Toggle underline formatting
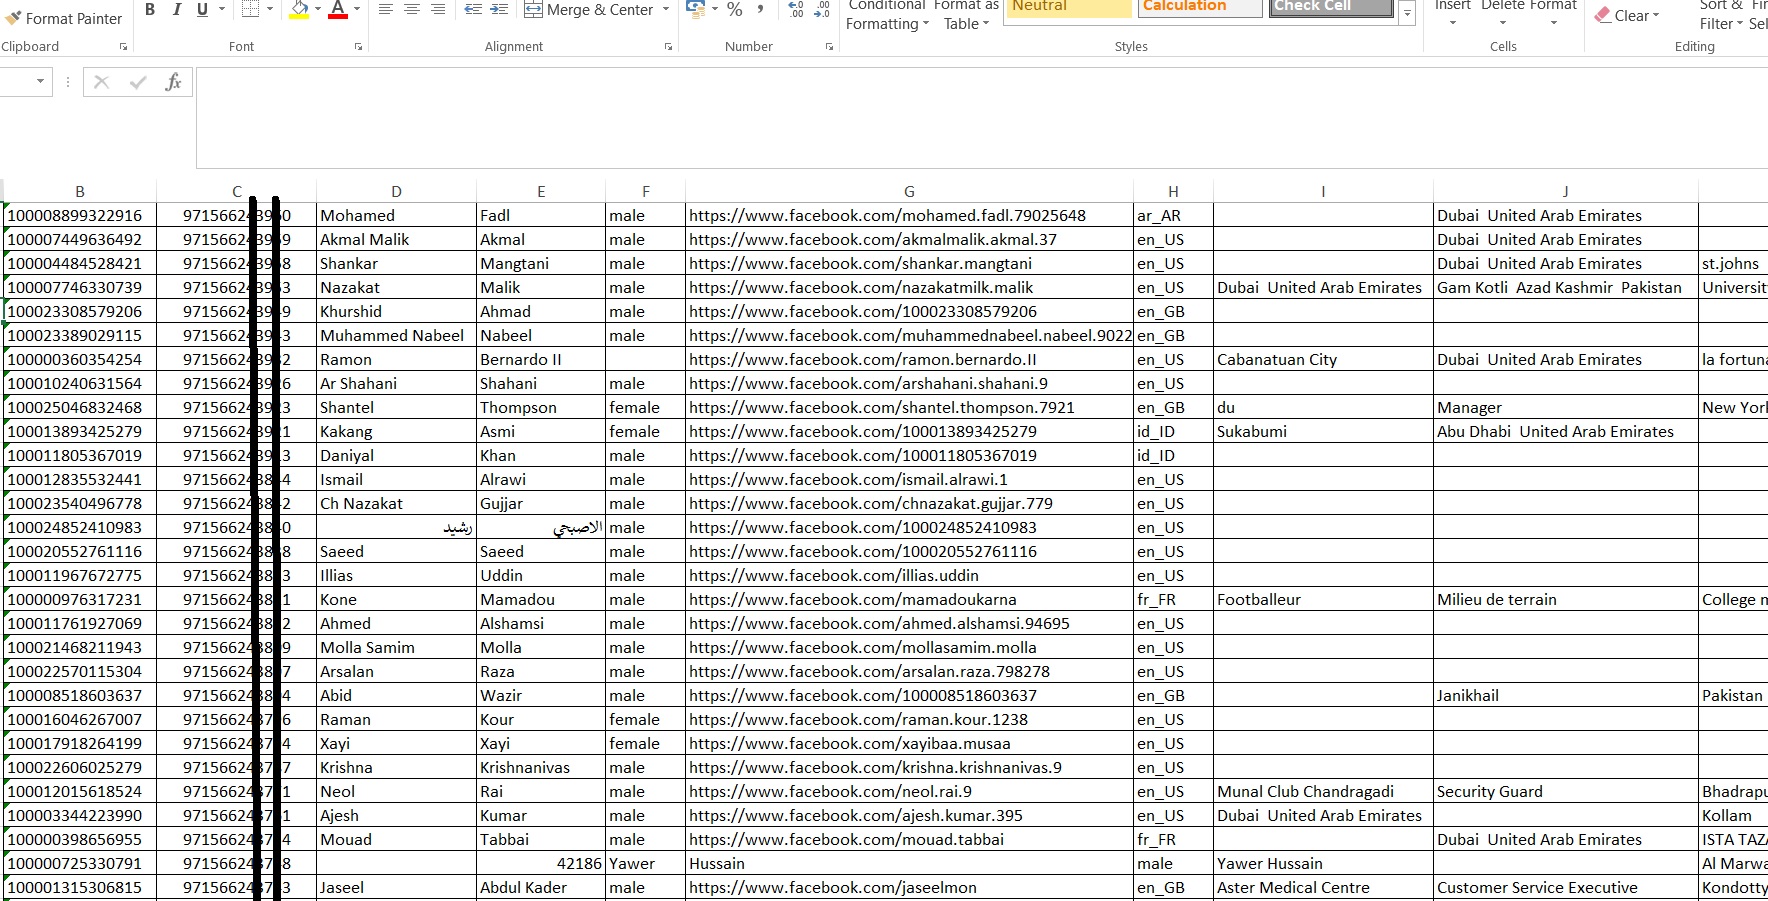 coord(202,9)
